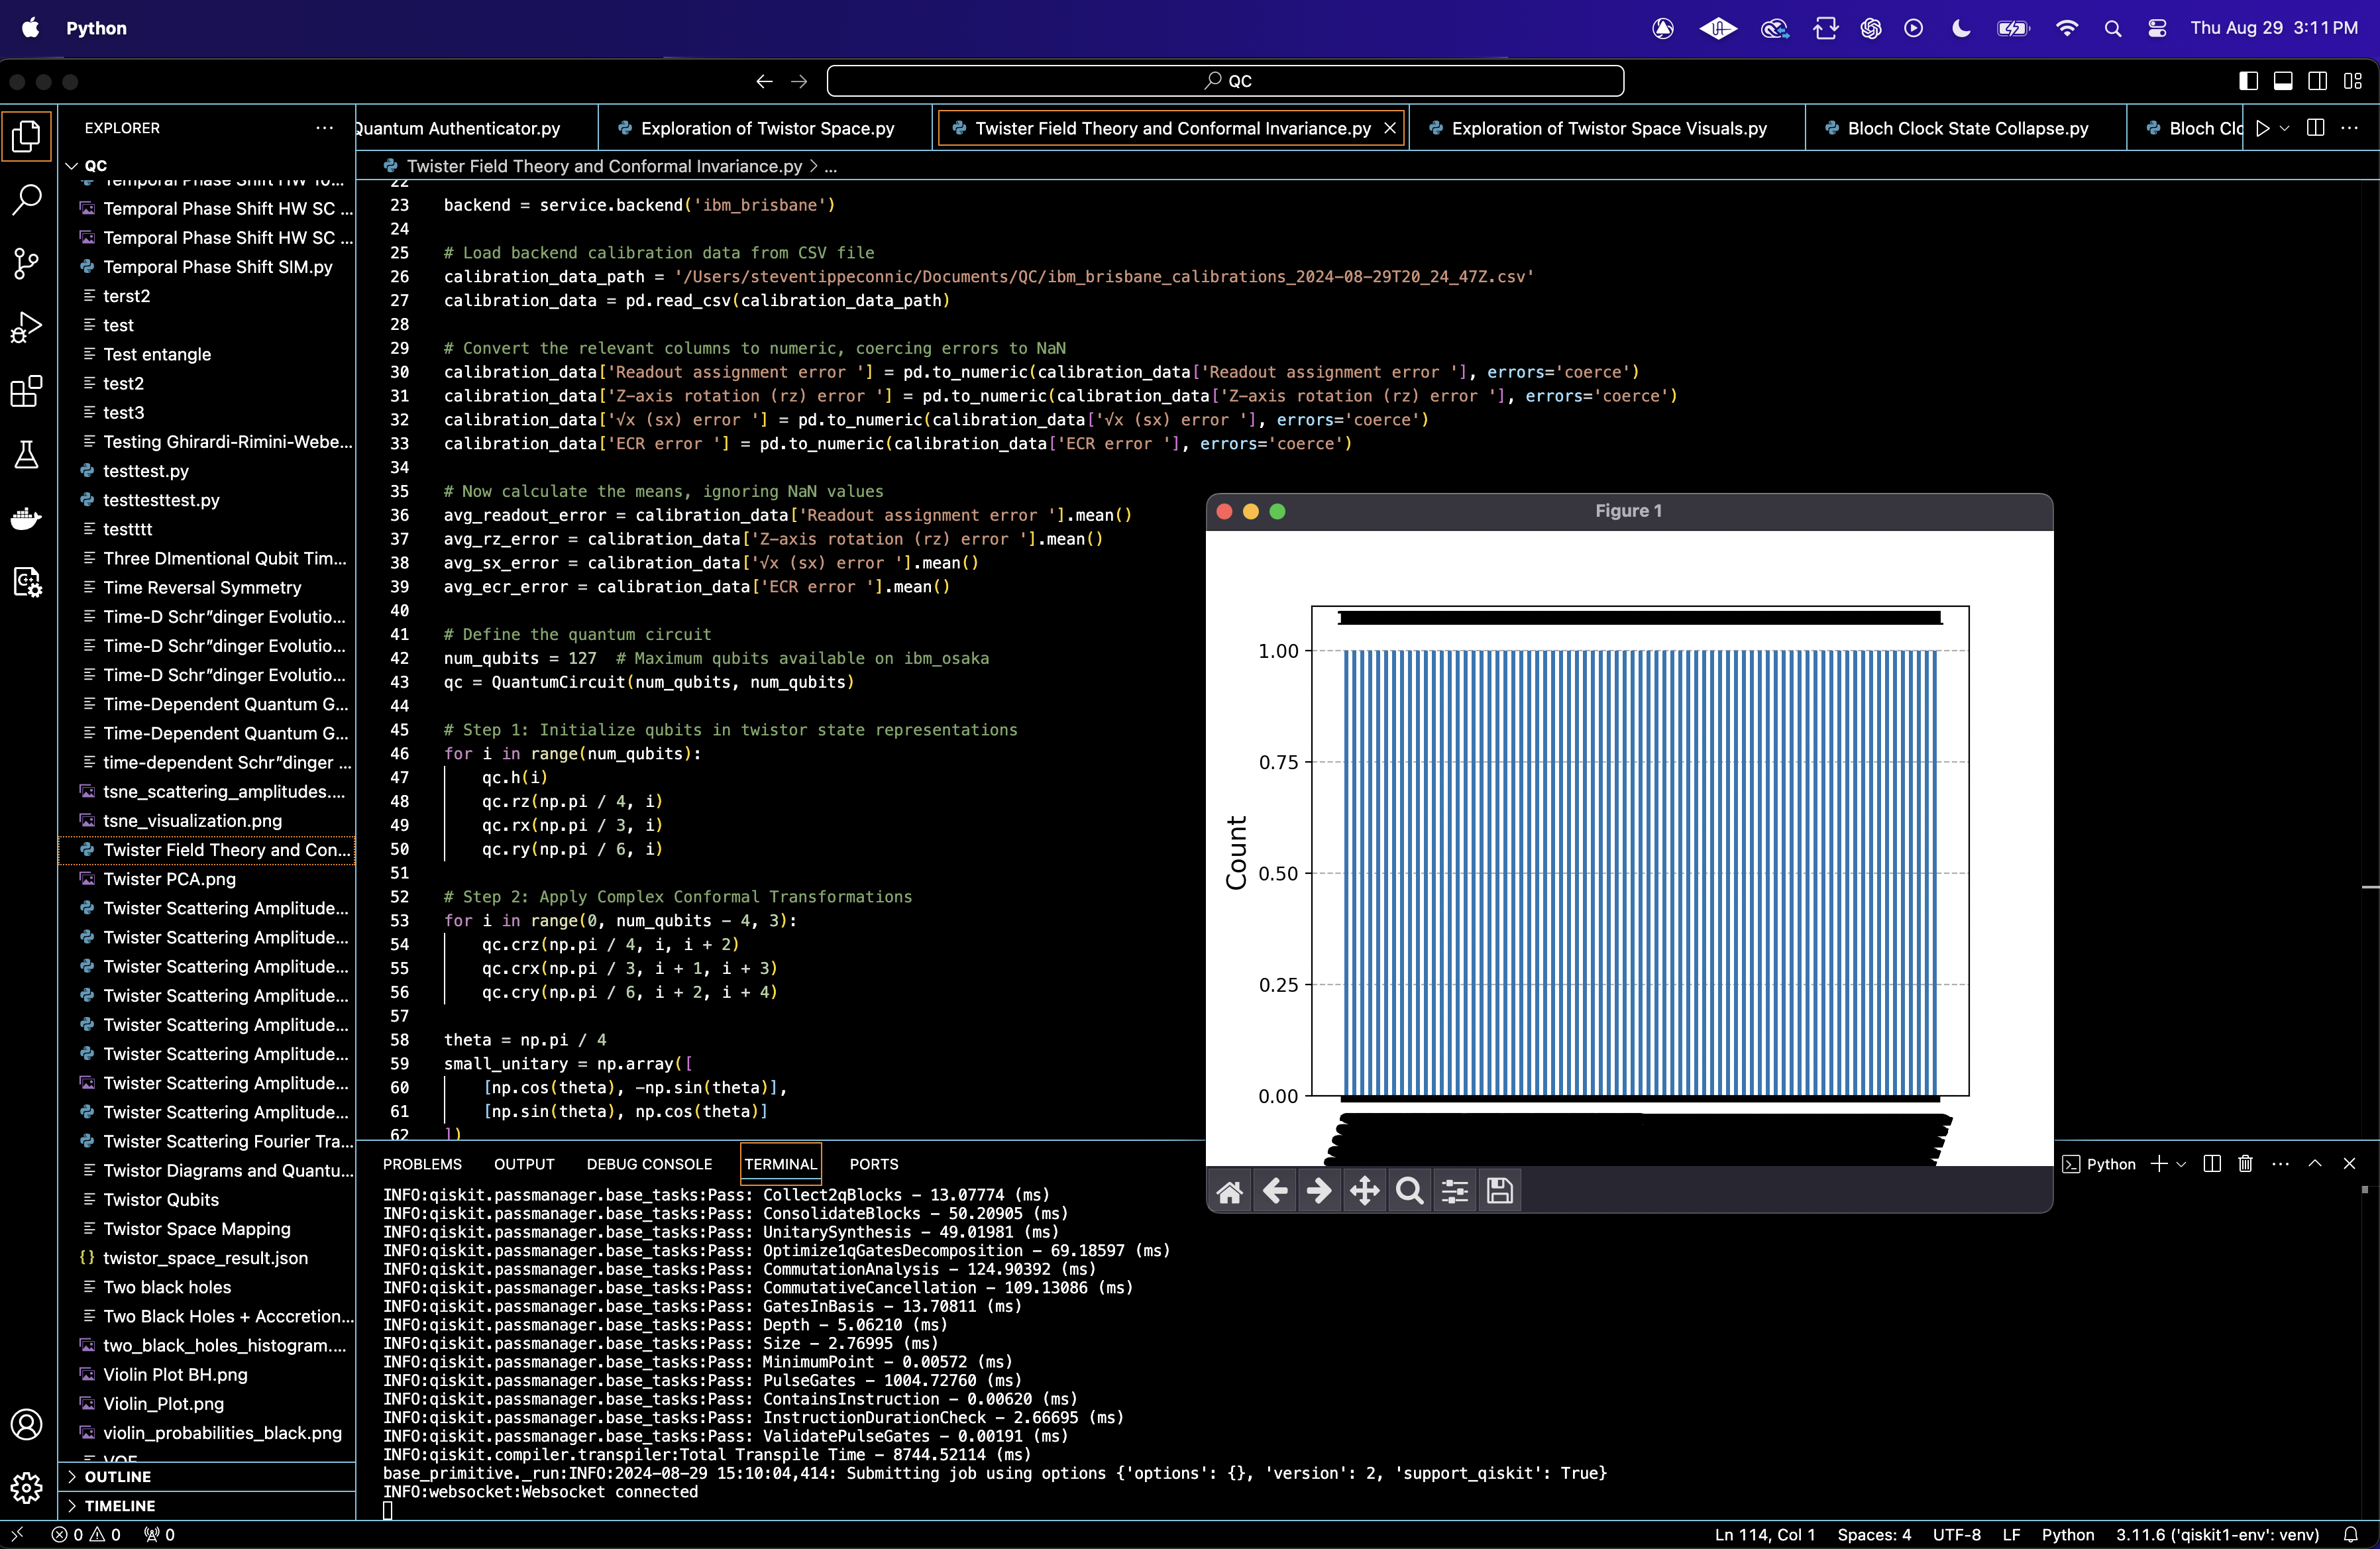
Task: Open the Manage gear menu
Action: pos(27,1488)
